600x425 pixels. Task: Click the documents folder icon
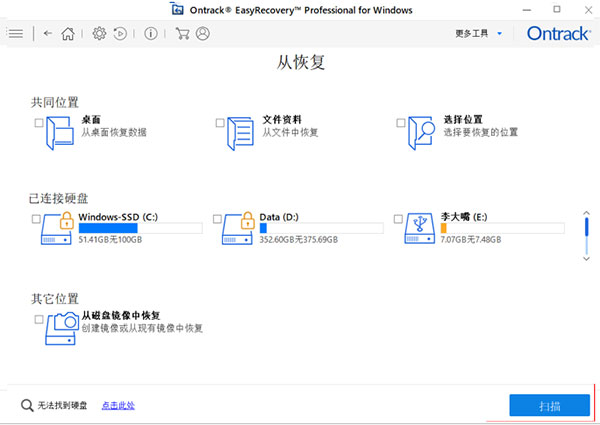click(x=240, y=133)
